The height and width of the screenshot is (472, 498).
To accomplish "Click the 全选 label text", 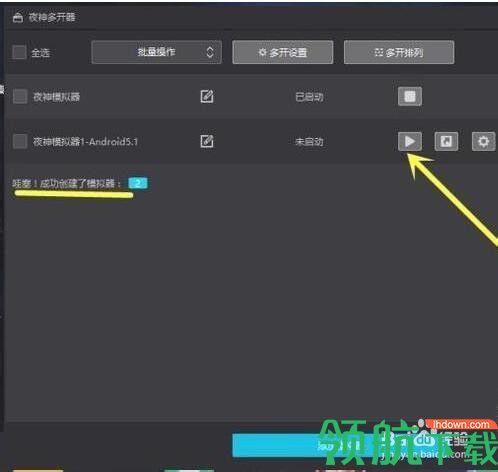I will coord(40,53).
